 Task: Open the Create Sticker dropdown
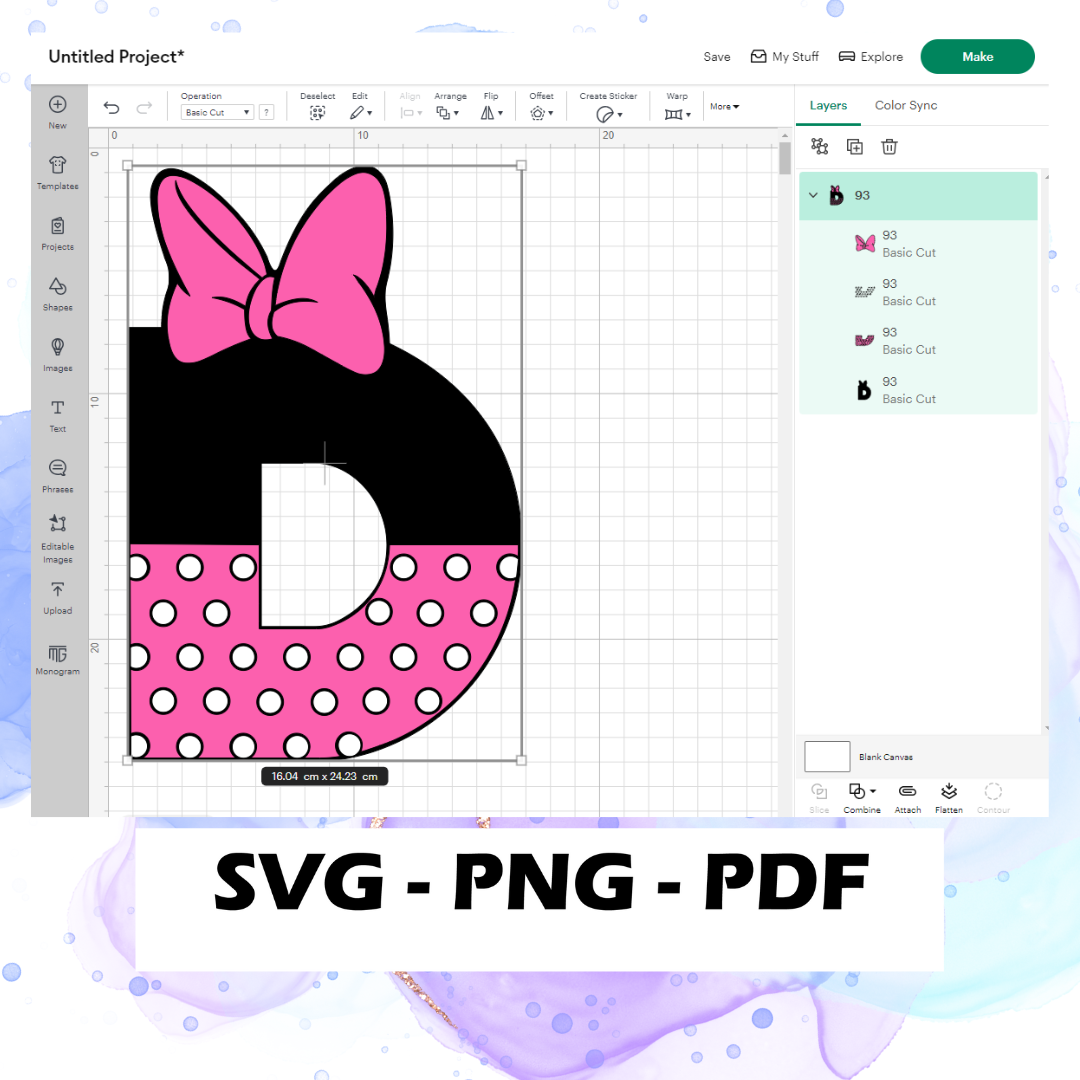(x=610, y=114)
